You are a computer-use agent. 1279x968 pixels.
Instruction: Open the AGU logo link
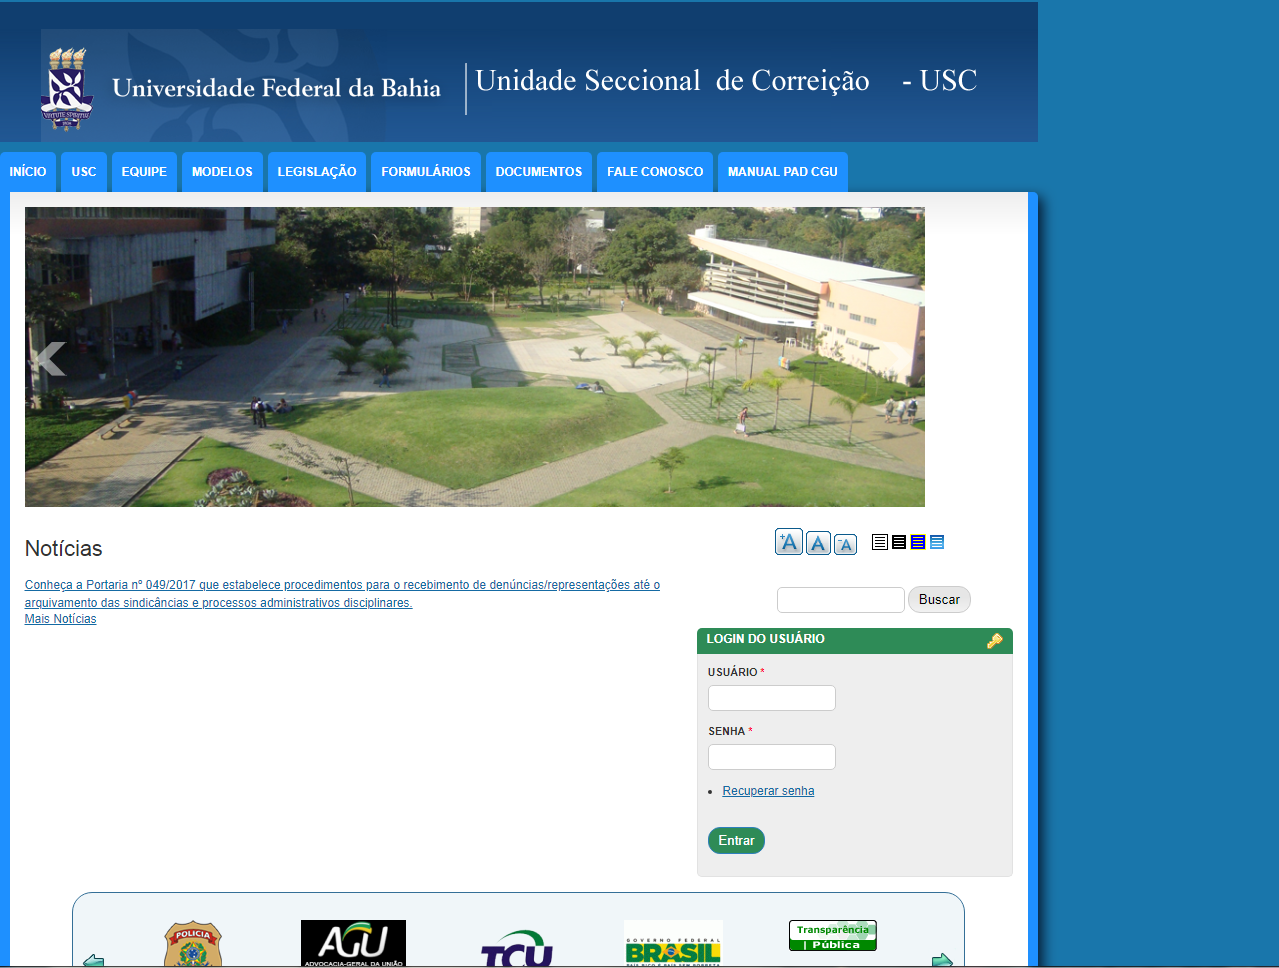[x=353, y=943]
